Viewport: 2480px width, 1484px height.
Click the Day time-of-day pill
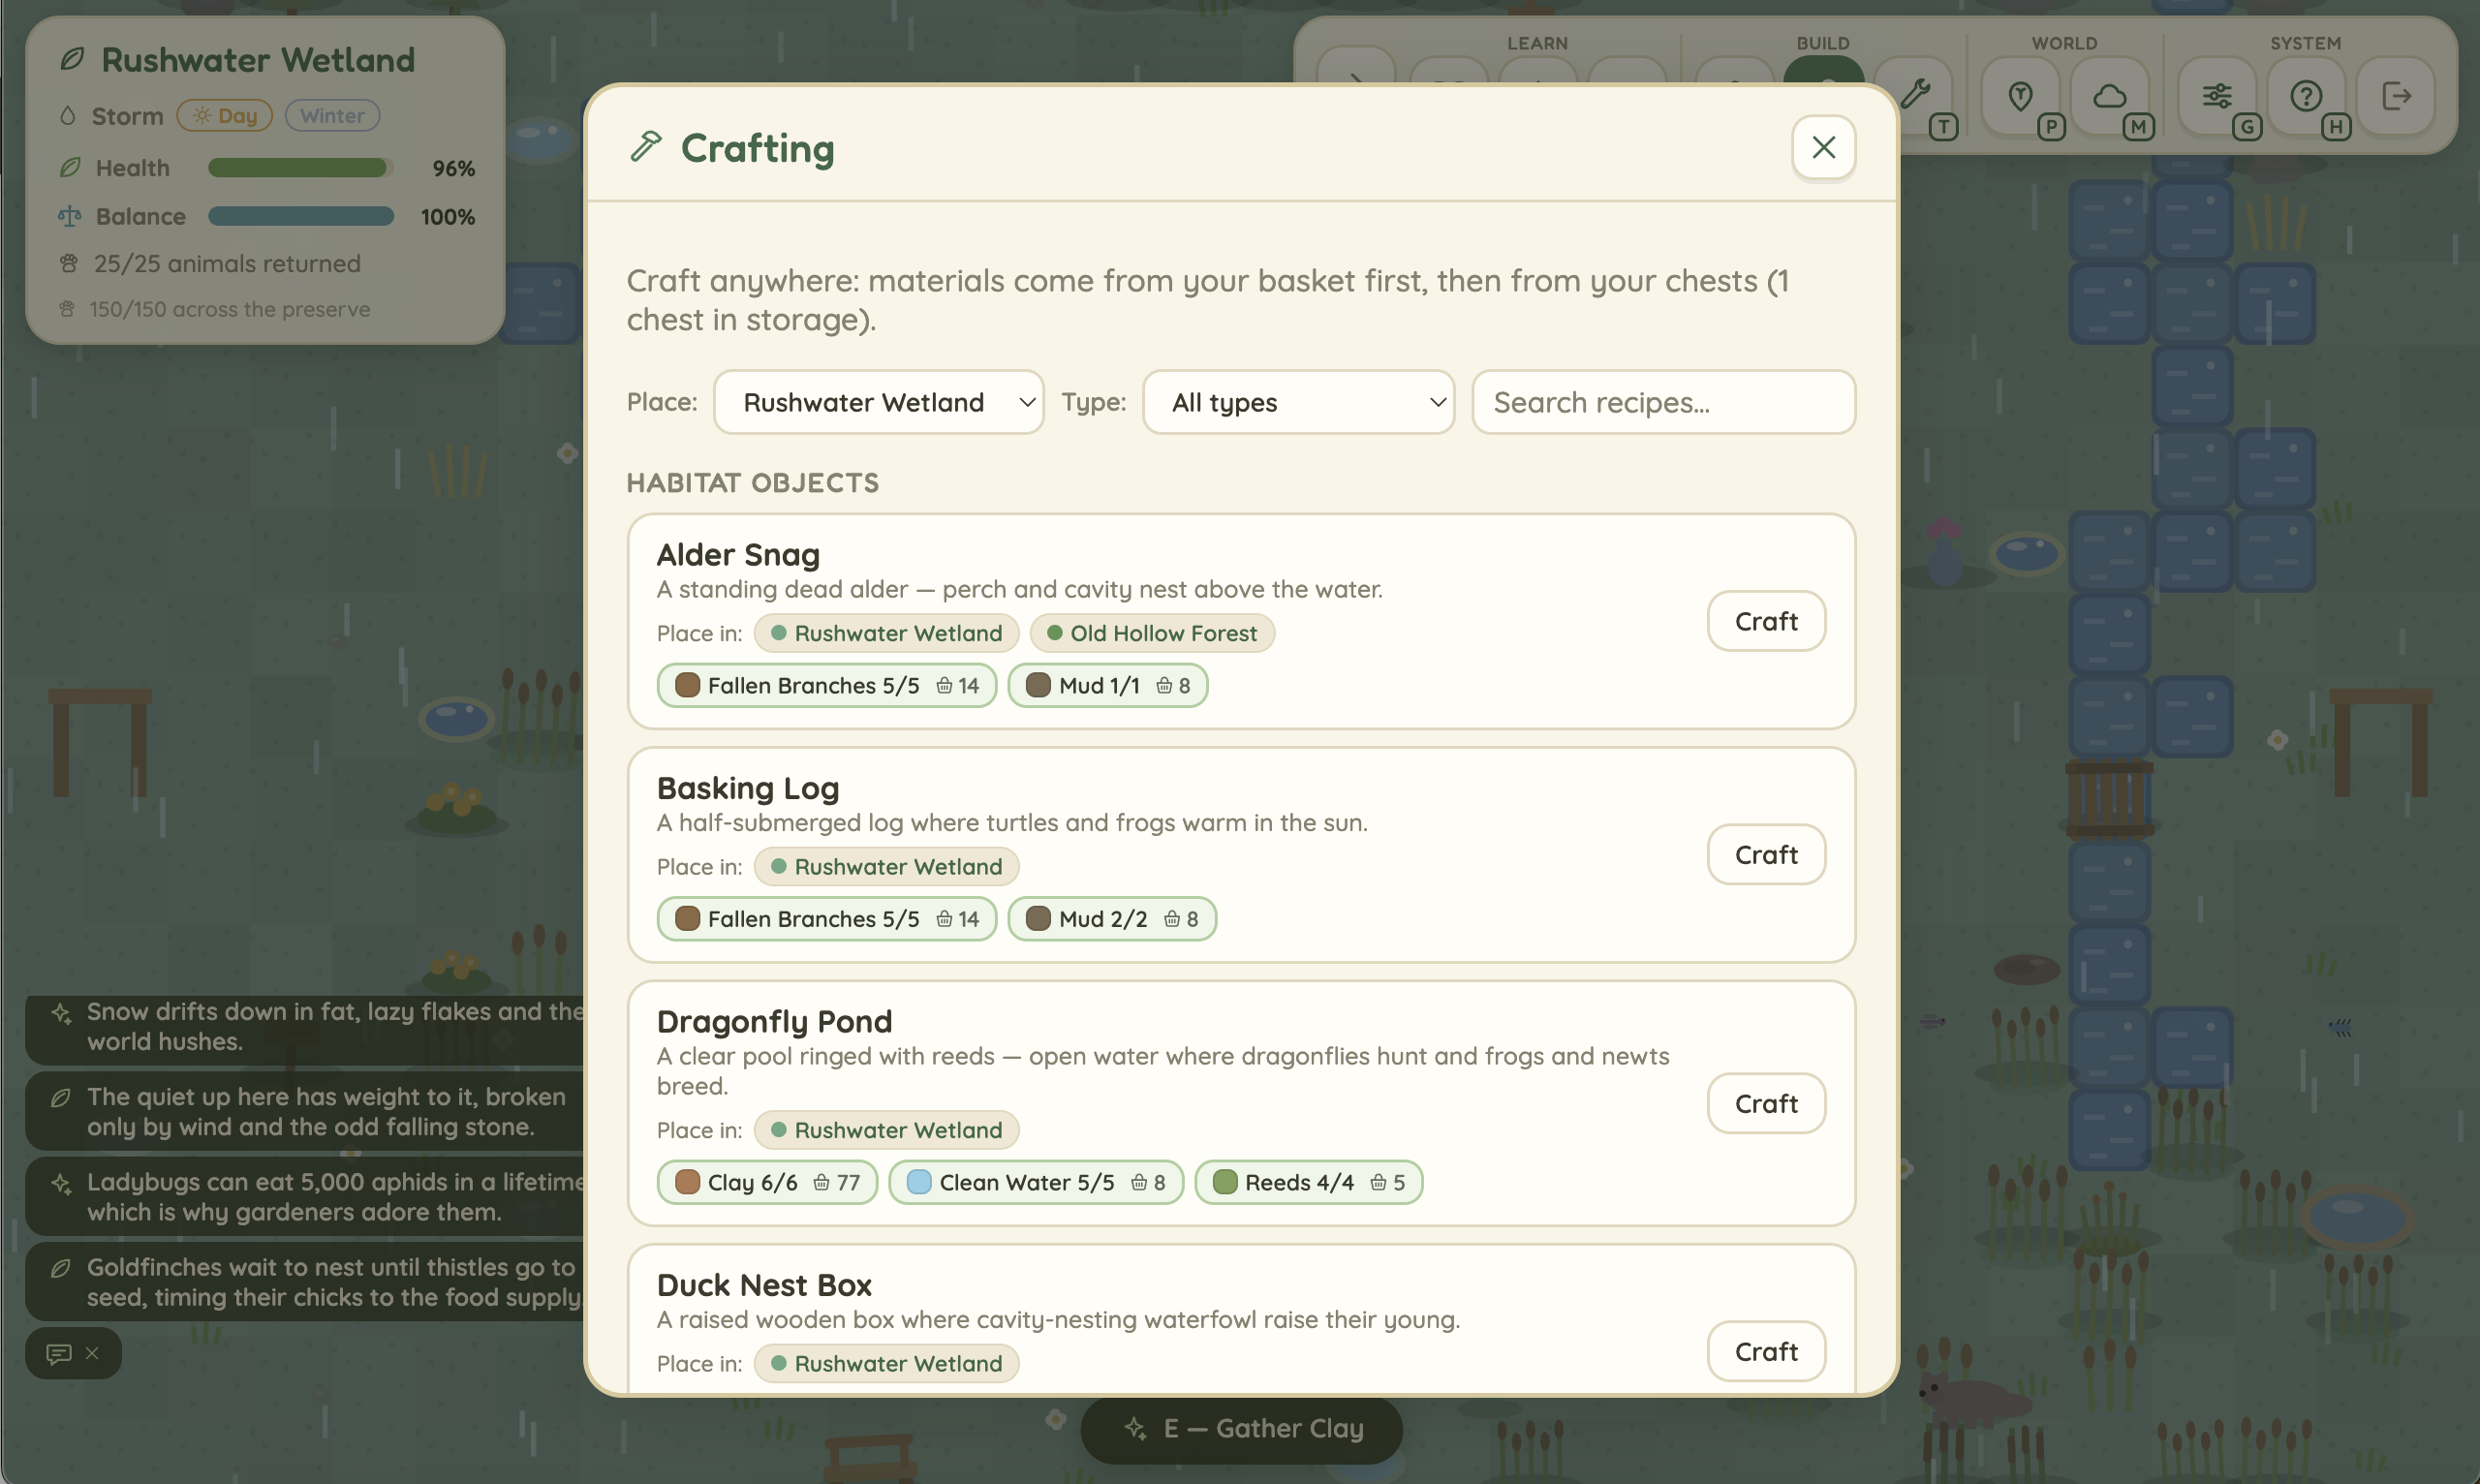click(x=225, y=115)
